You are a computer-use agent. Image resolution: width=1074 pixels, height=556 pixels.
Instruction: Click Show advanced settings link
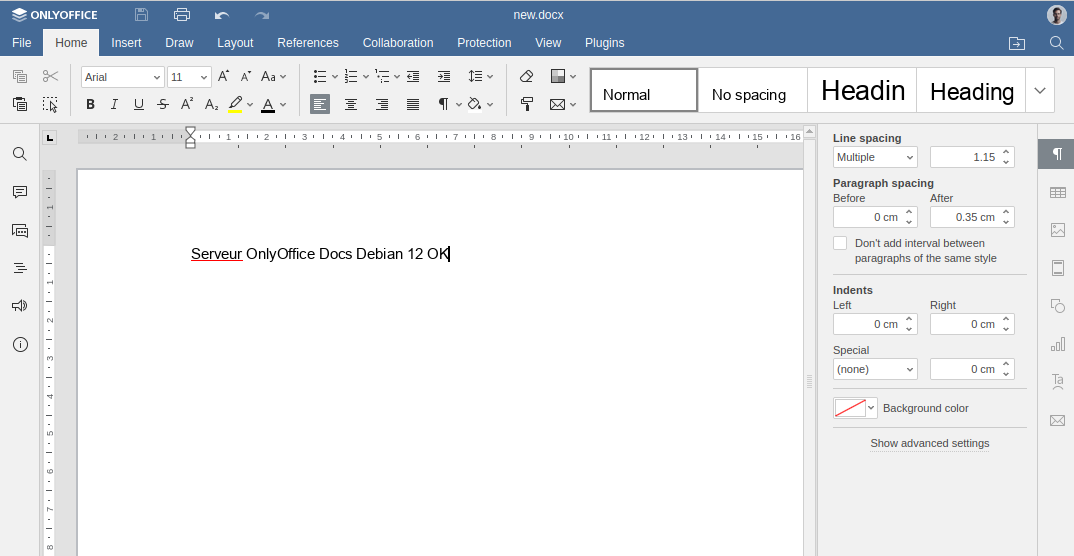coord(929,443)
